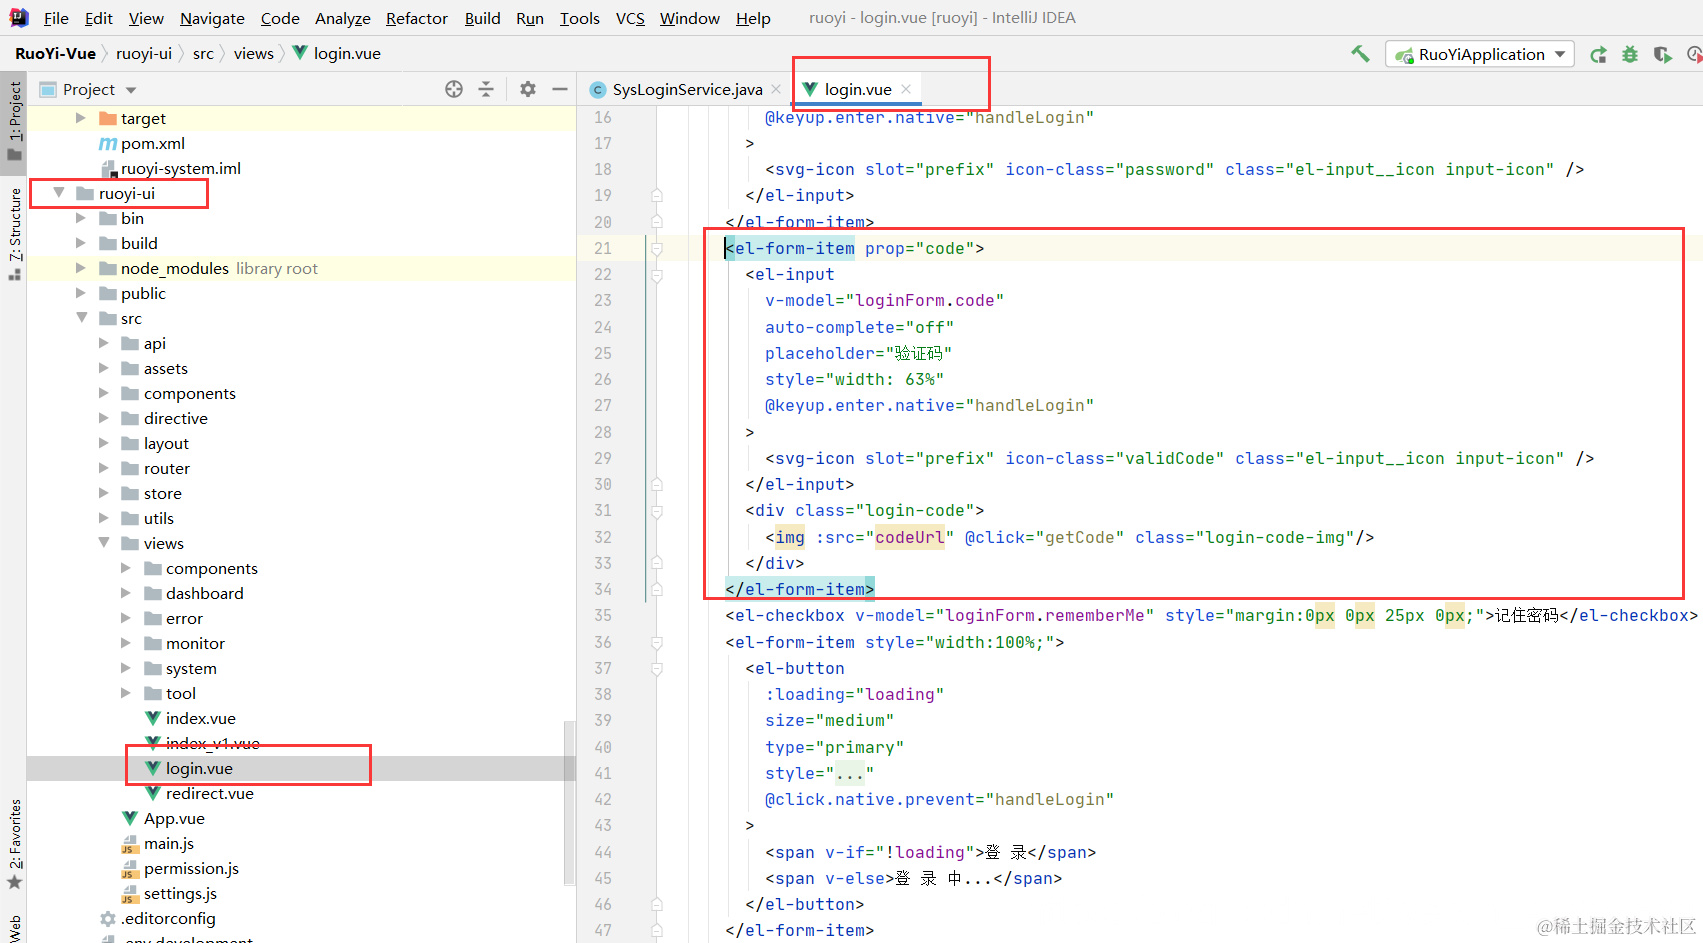Viewport: 1703px width, 943px height.
Task: Expand the components folder under views
Action: 126,568
